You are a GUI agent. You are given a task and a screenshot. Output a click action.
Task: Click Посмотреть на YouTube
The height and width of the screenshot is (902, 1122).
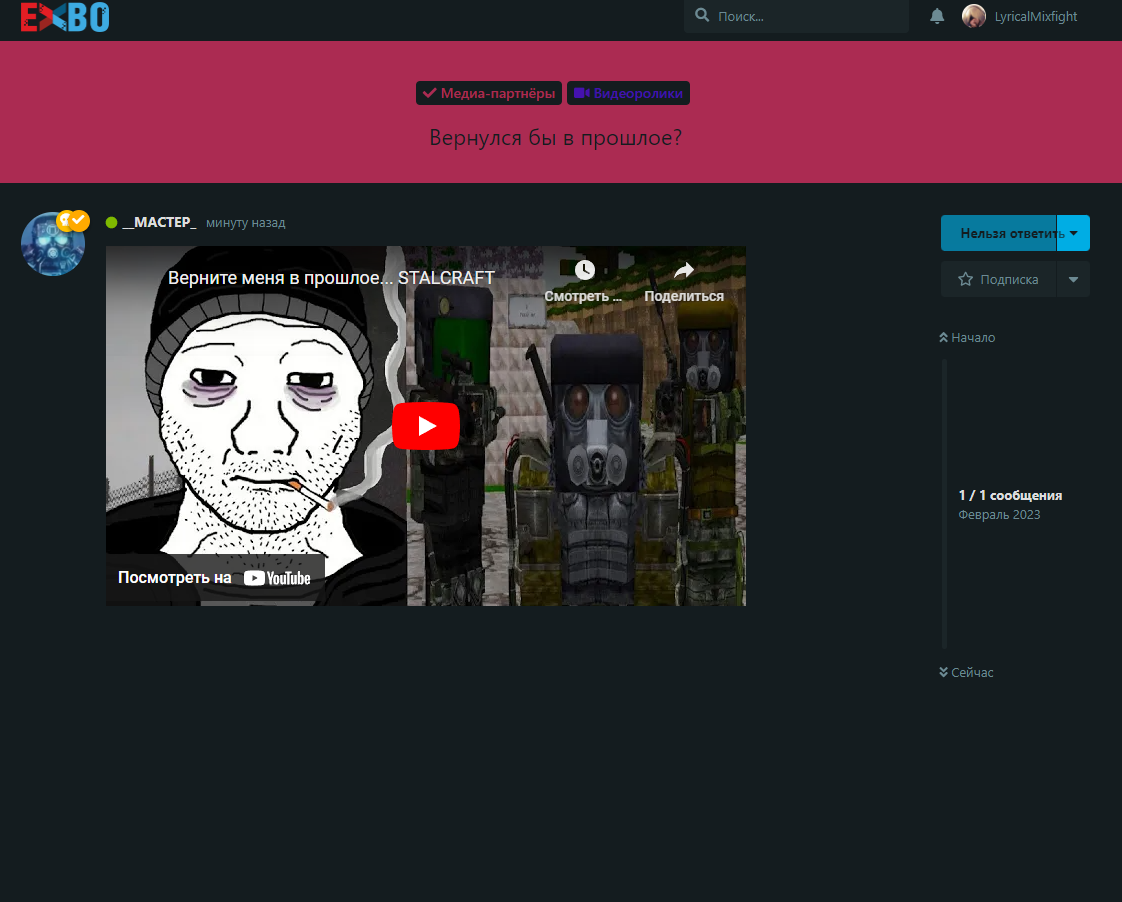[215, 577]
